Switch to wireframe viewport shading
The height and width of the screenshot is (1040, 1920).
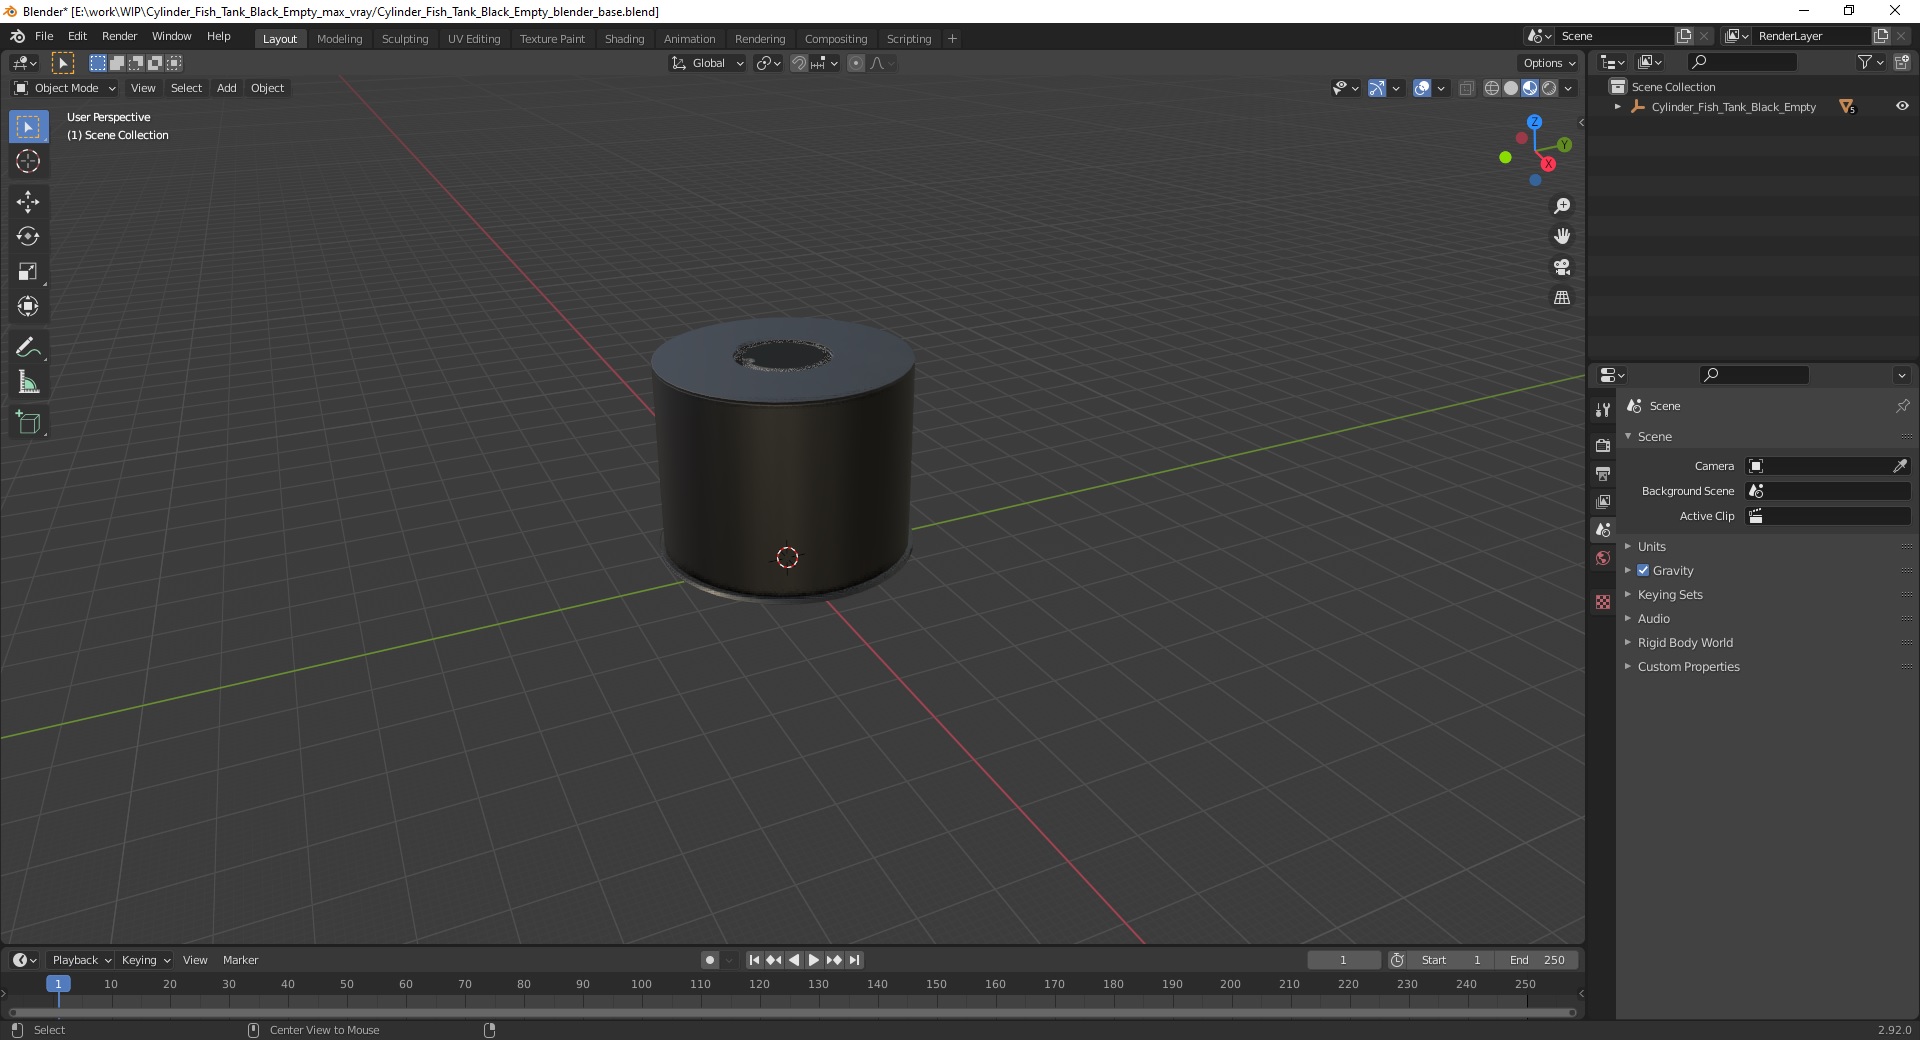pyautogui.click(x=1492, y=88)
